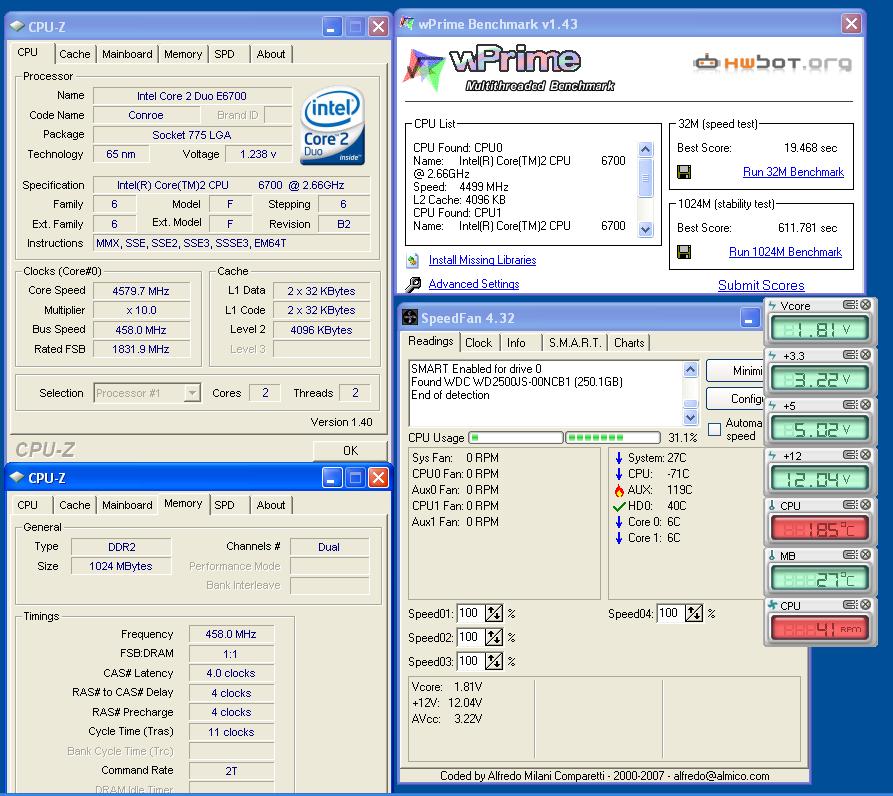The height and width of the screenshot is (796, 893).
Task: Click Run 1024M Benchmark link
Action: click(x=785, y=252)
